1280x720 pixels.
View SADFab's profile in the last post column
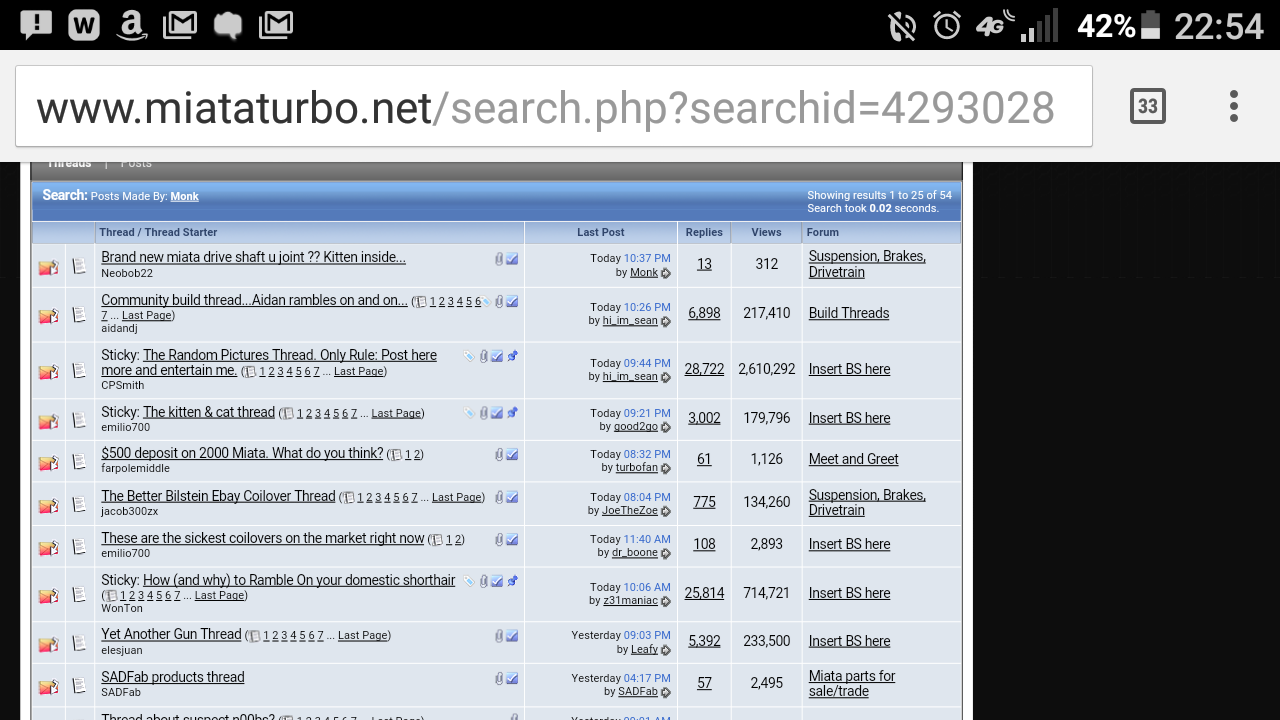[638, 692]
